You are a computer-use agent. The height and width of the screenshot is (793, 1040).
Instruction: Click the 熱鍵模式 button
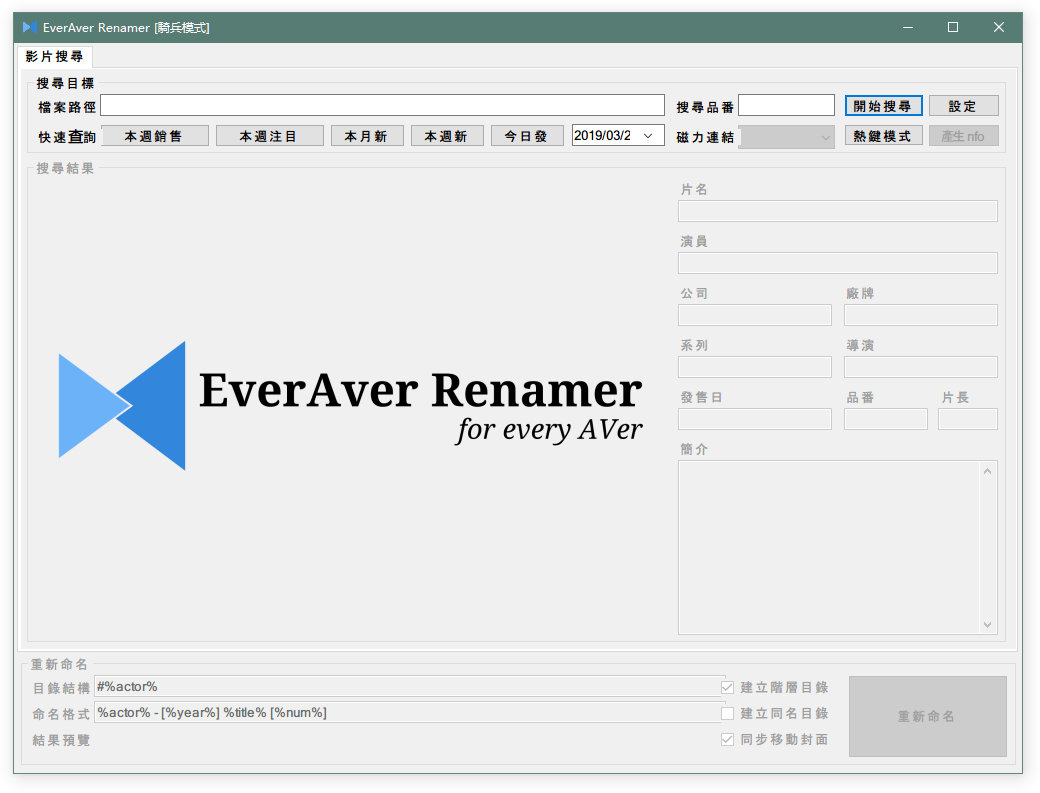click(x=883, y=136)
